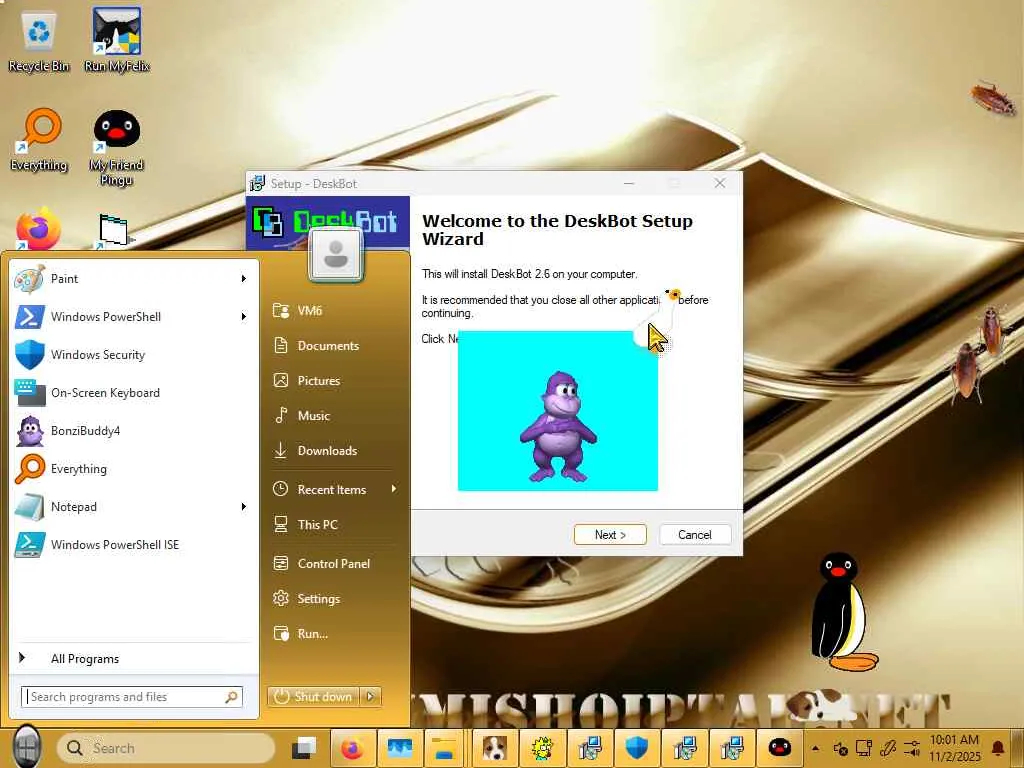Click the pen icon in system tray
The width and height of the screenshot is (1024, 768).
click(888, 748)
